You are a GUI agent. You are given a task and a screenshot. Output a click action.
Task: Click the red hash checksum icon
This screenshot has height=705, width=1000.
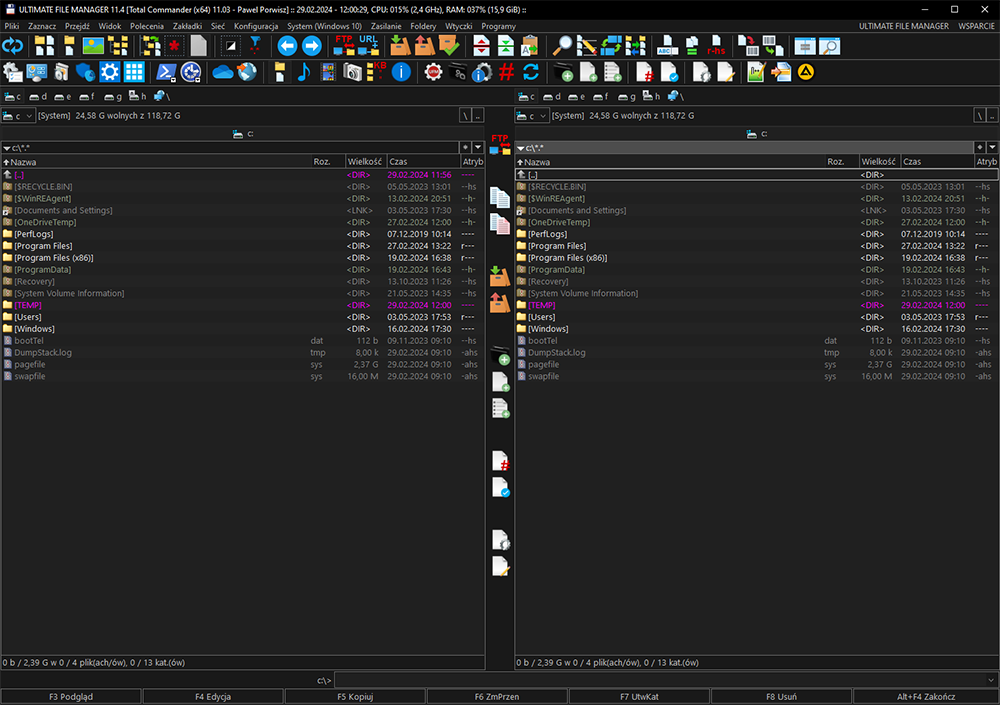[x=506, y=72]
